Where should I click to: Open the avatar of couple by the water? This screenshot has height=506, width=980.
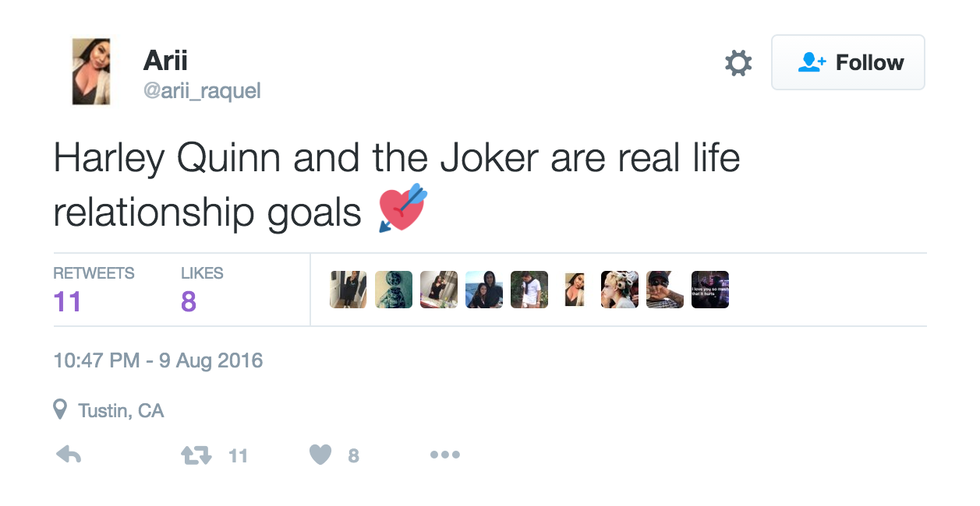pos(484,290)
